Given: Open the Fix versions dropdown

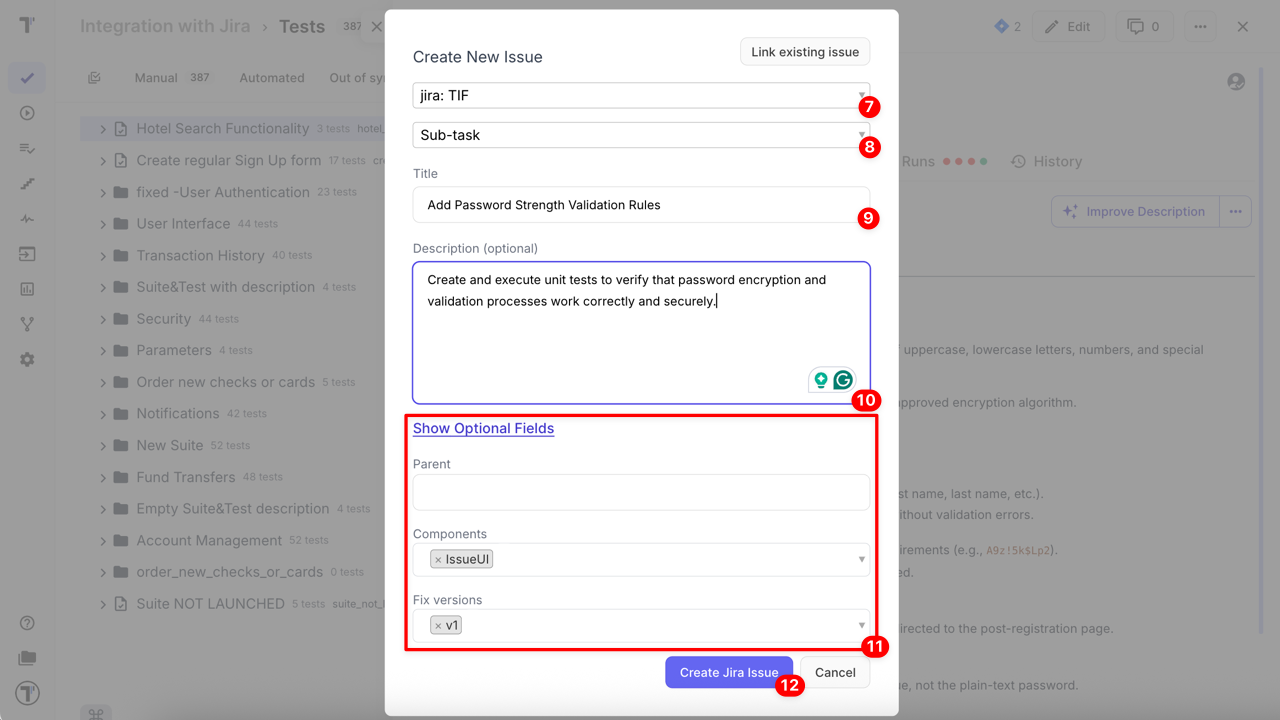Looking at the screenshot, I should 861,624.
